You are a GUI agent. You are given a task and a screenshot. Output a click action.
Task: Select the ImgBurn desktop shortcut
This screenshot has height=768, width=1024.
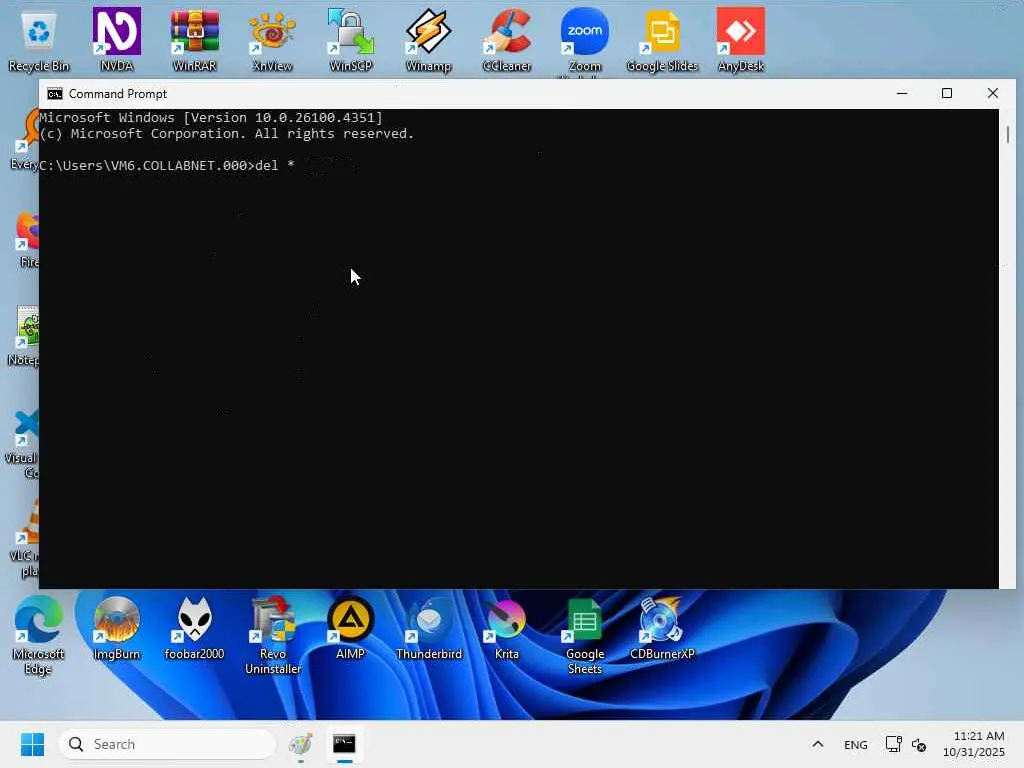point(117,628)
